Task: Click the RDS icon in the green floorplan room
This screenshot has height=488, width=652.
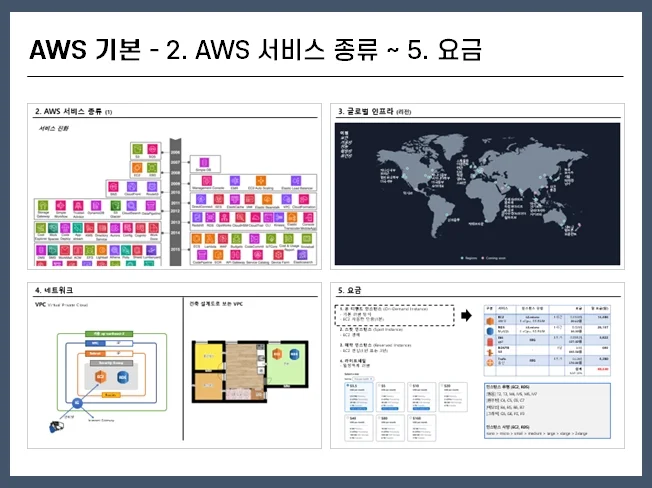Action: 294,354
